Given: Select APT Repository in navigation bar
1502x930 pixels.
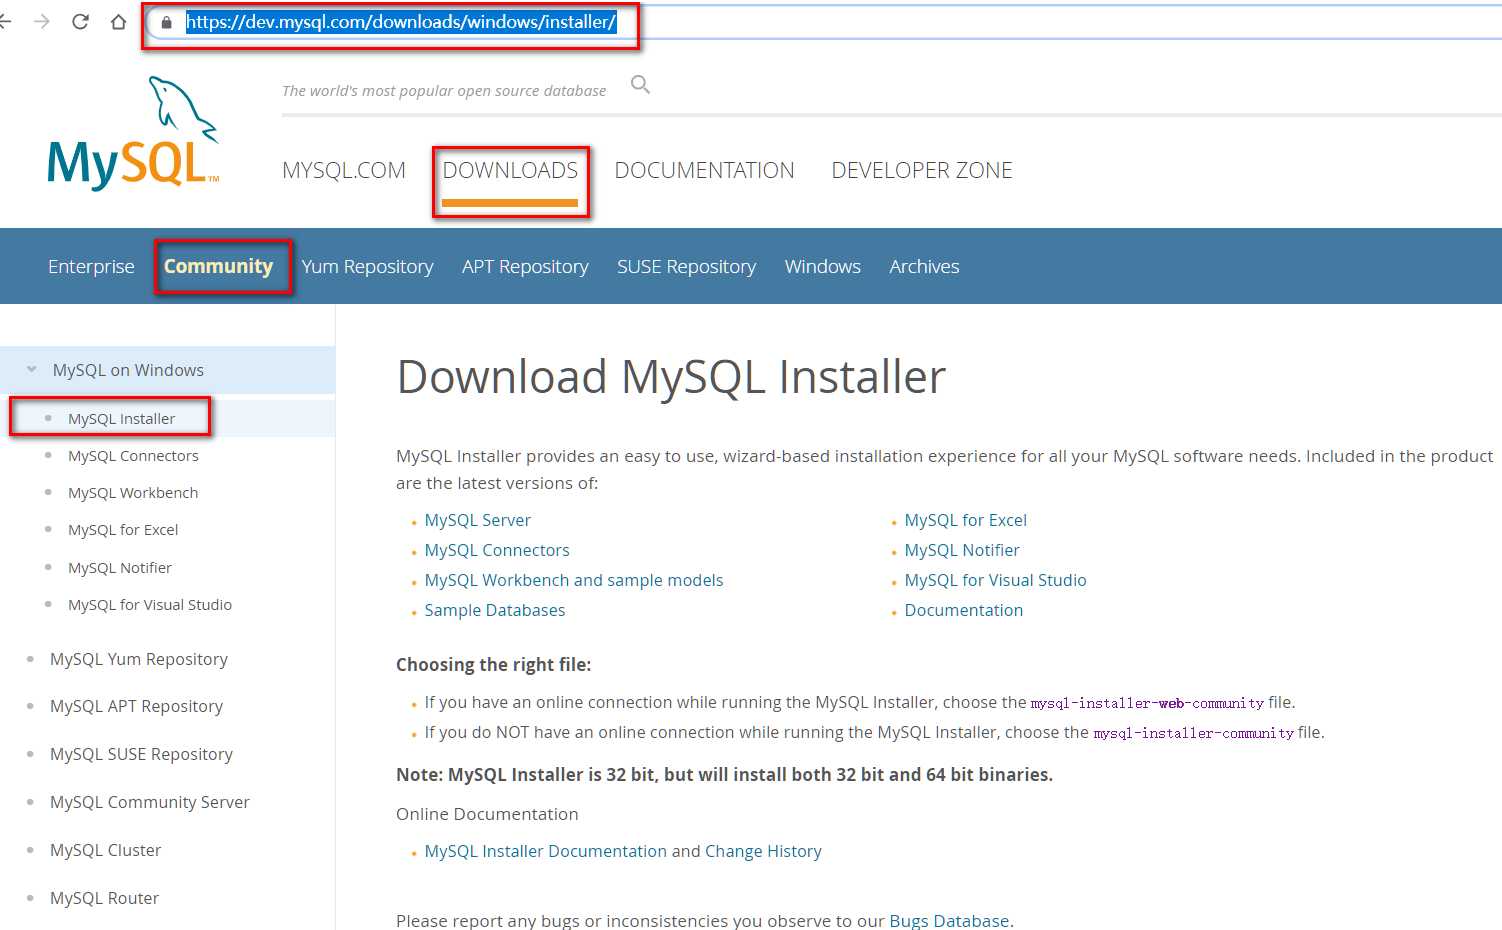Looking at the screenshot, I should click(x=525, y=267).
